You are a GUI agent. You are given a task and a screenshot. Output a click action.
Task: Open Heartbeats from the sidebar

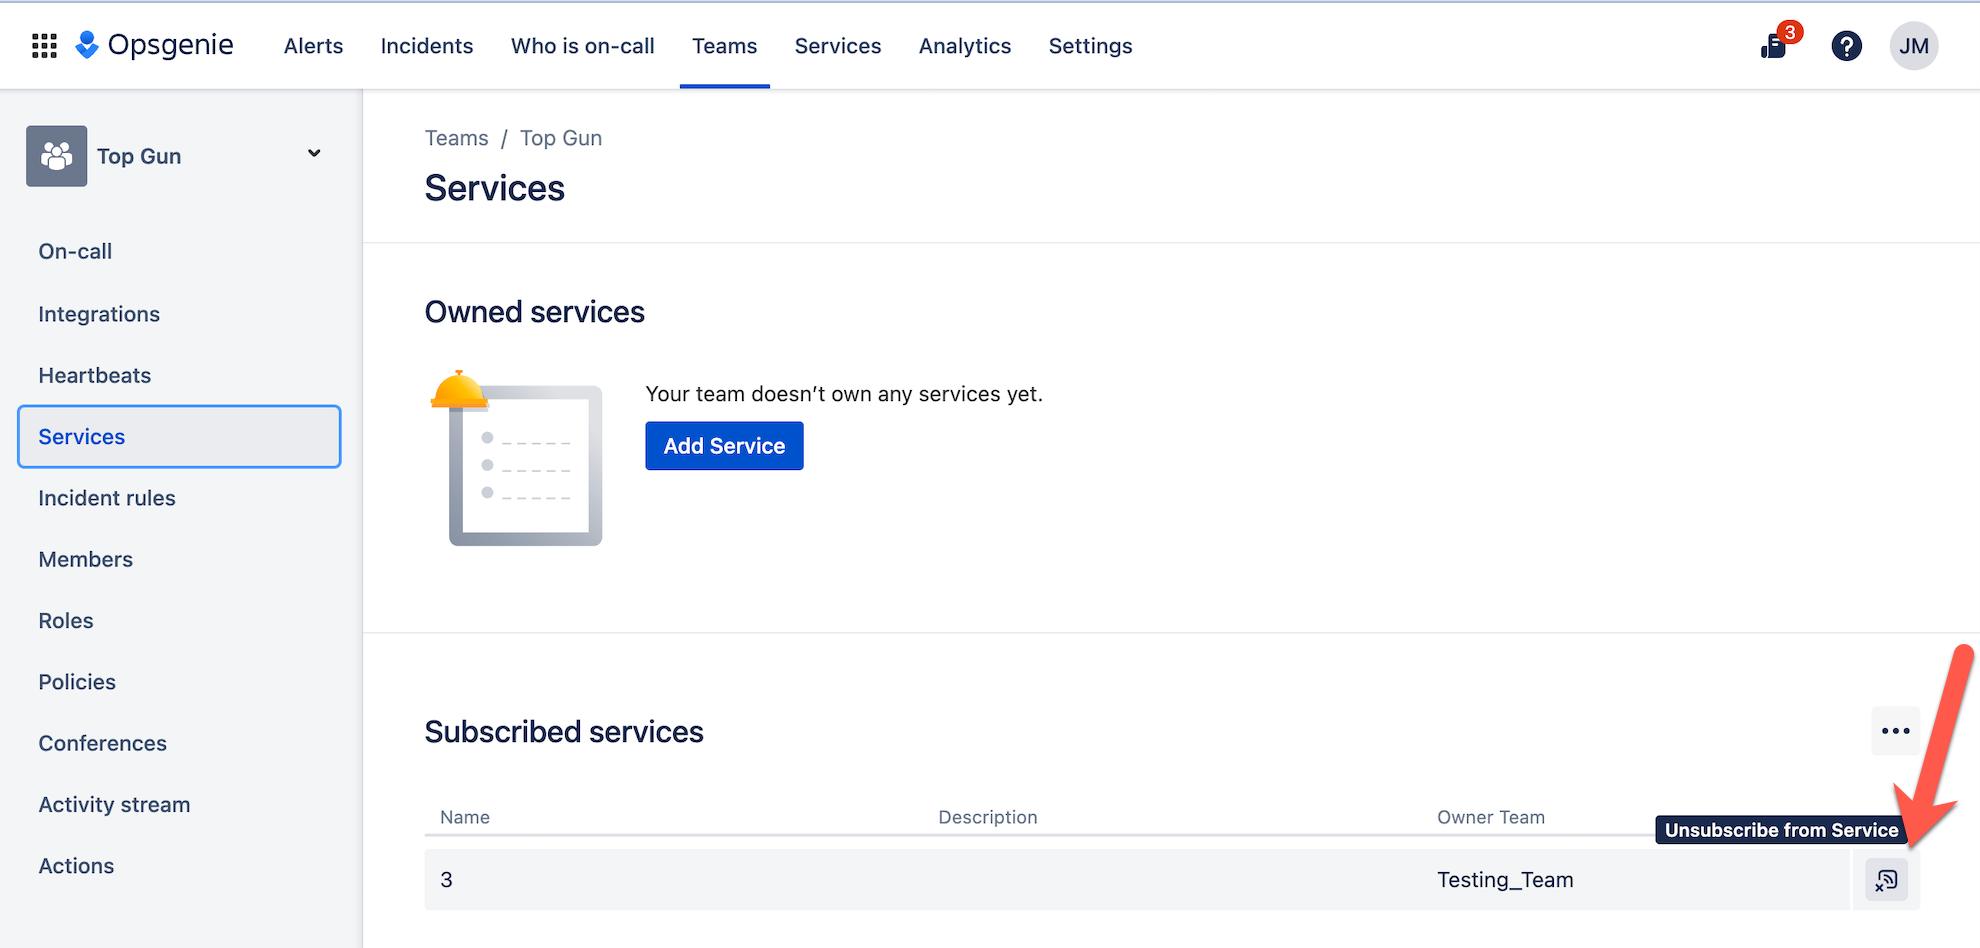point(94,375)
